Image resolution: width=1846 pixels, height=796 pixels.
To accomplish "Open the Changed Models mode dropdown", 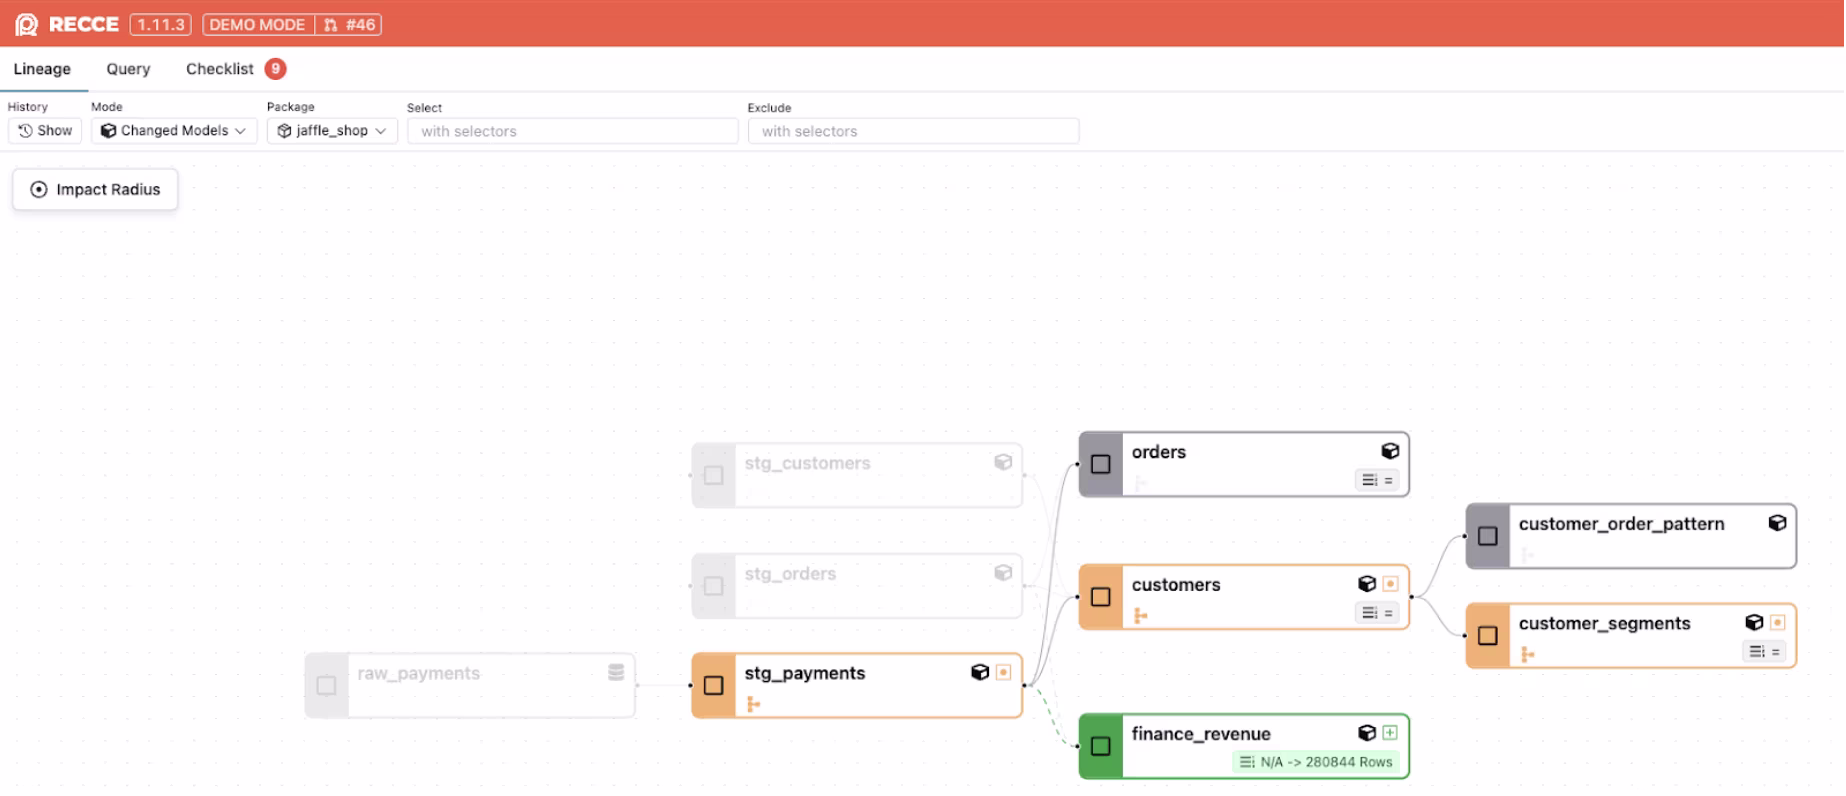I will coord(174,131).
